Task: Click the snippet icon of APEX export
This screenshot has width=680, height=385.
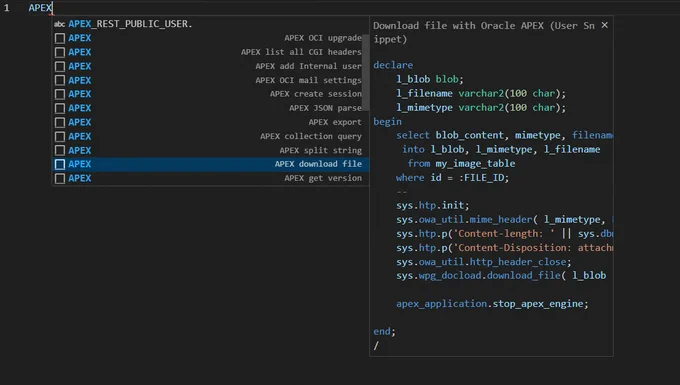Action: 60,122
